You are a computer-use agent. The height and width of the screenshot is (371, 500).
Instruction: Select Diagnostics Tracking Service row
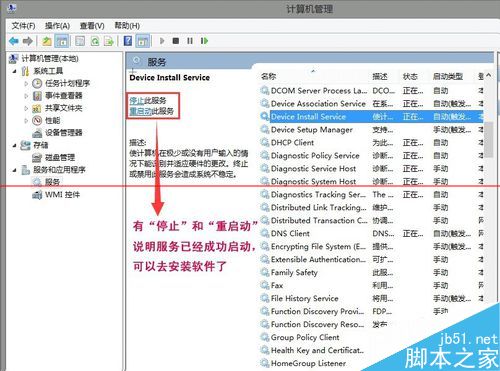(372, 194)
